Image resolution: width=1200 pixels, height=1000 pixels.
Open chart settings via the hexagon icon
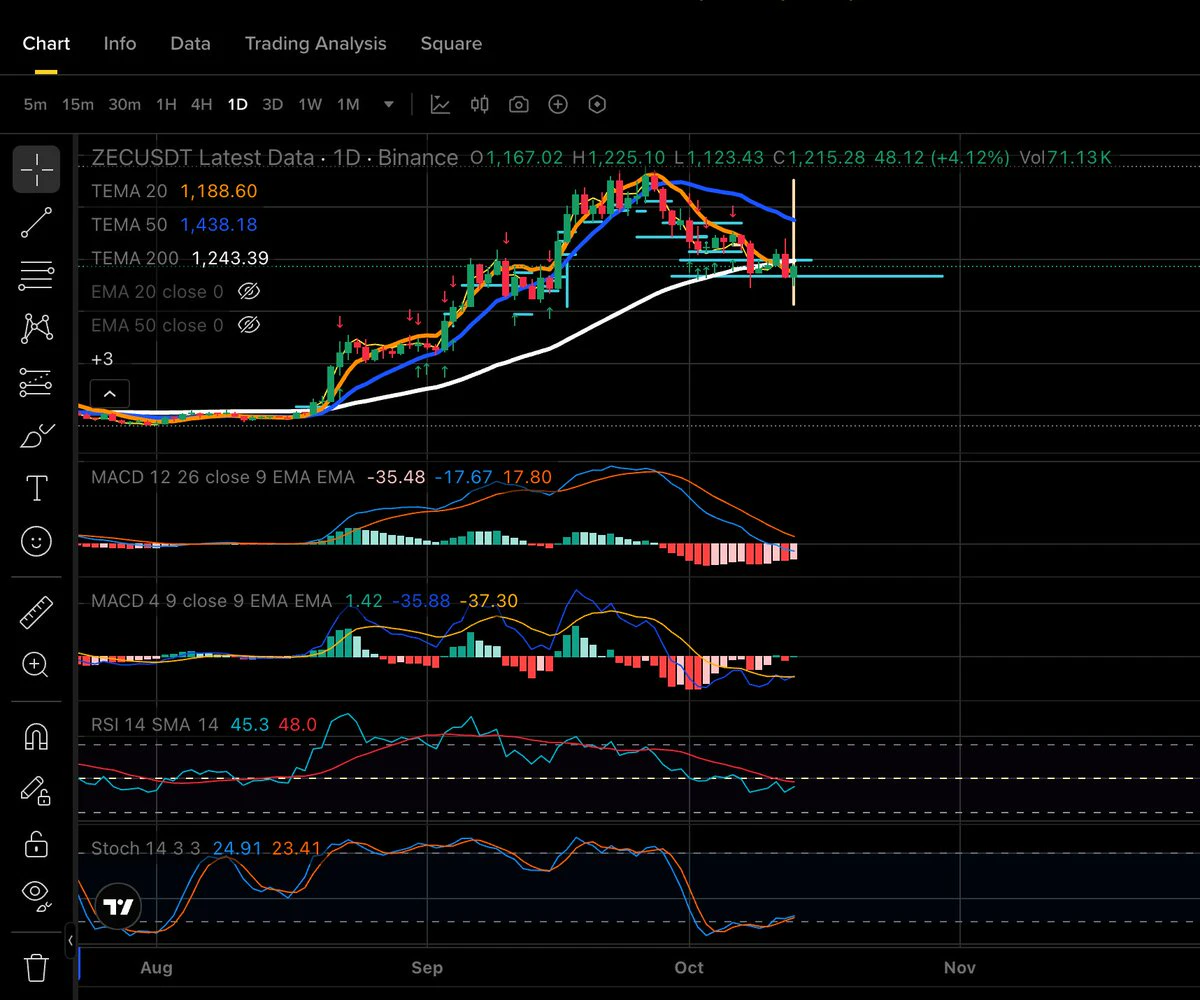(x=597, y=104)
